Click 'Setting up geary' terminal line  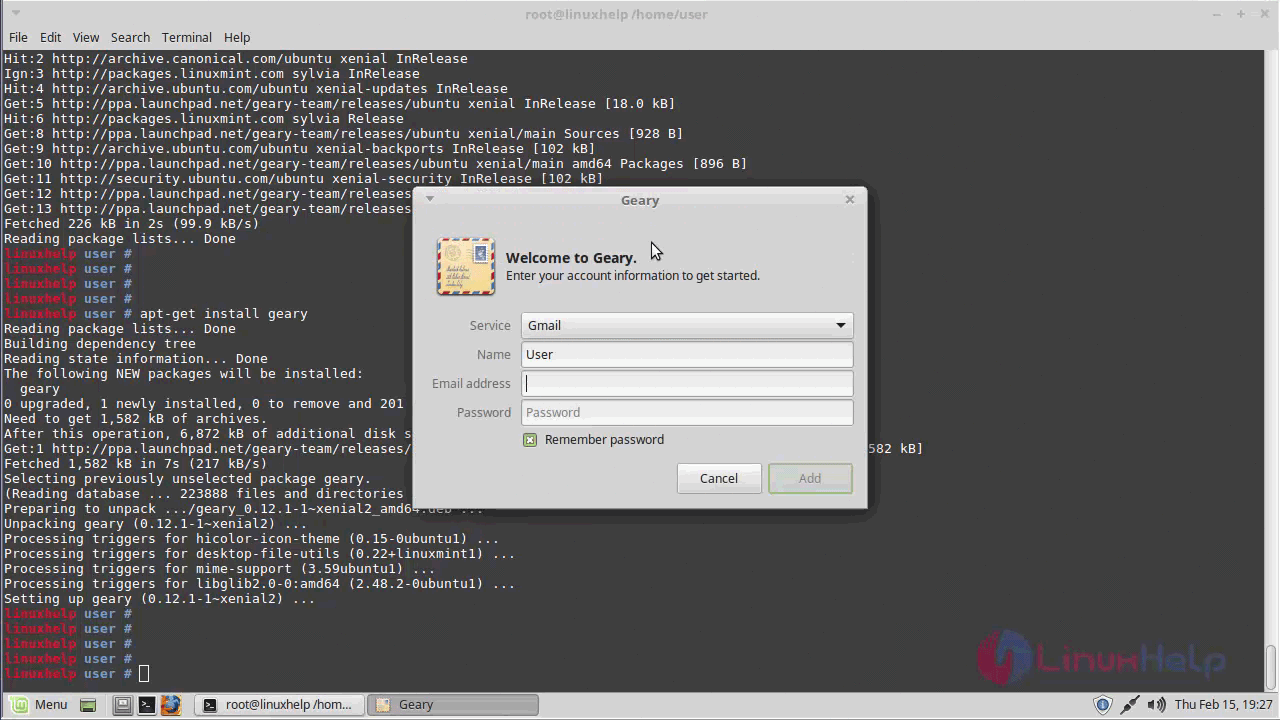coord(159,599)
